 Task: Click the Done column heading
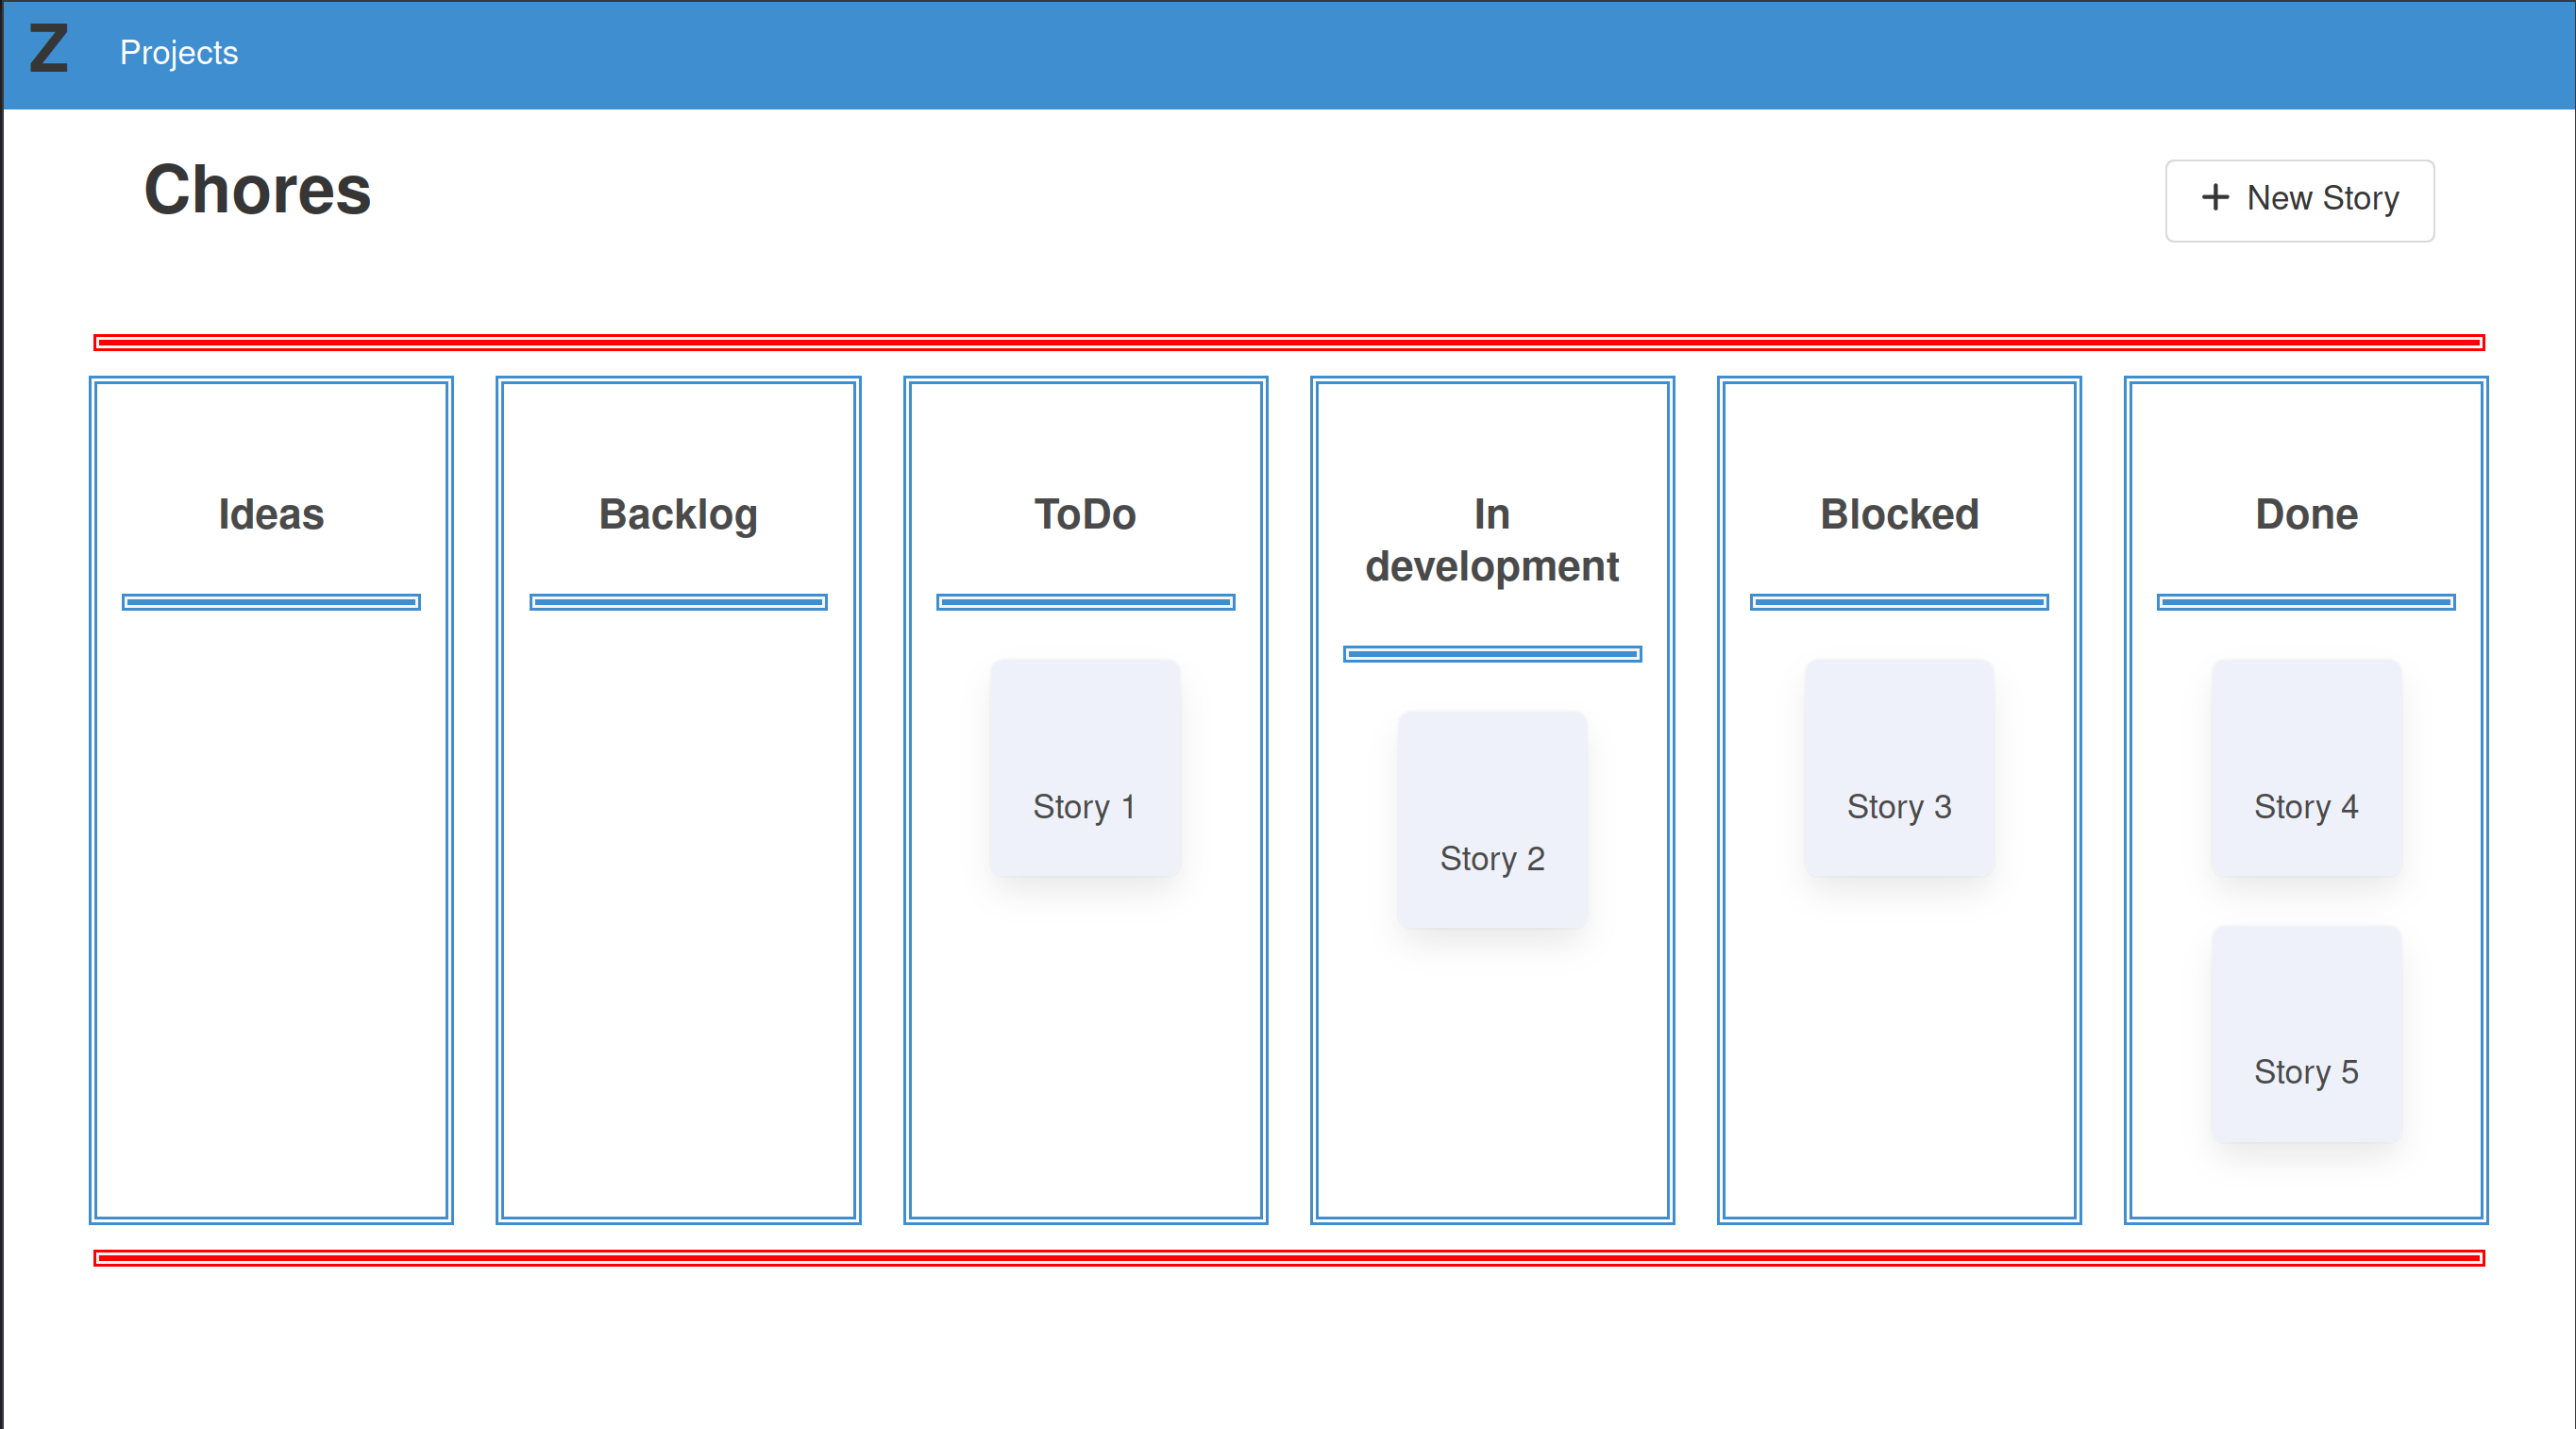pyautogui.click(x=2306, y=514)
